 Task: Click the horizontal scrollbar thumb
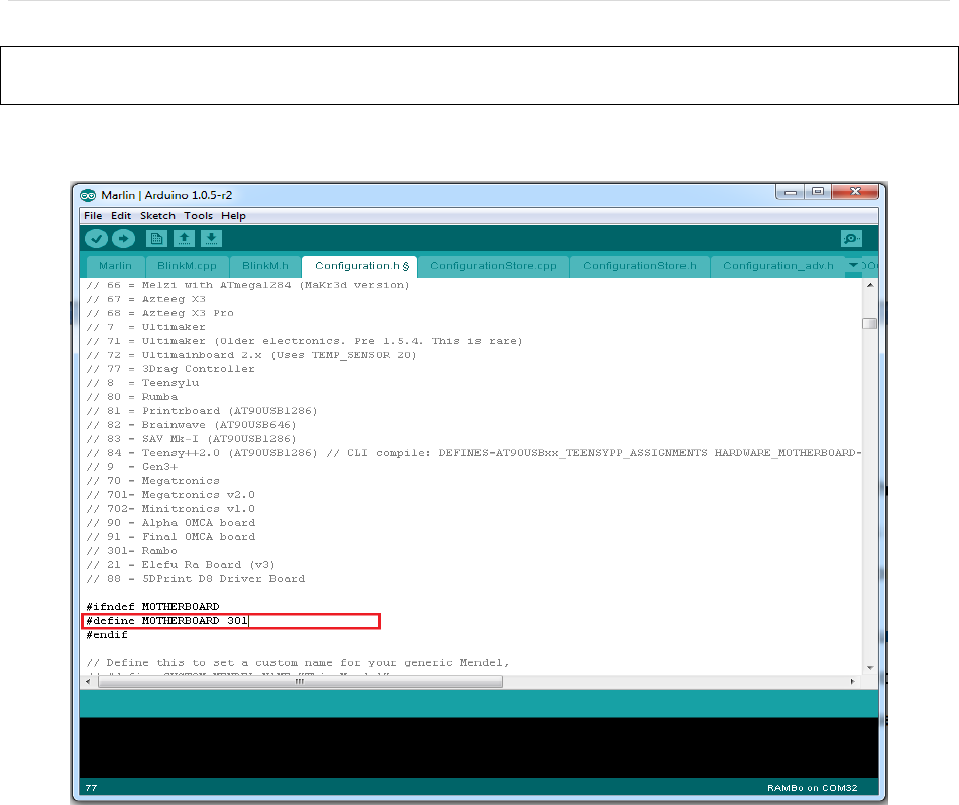(x=300, y=681)
